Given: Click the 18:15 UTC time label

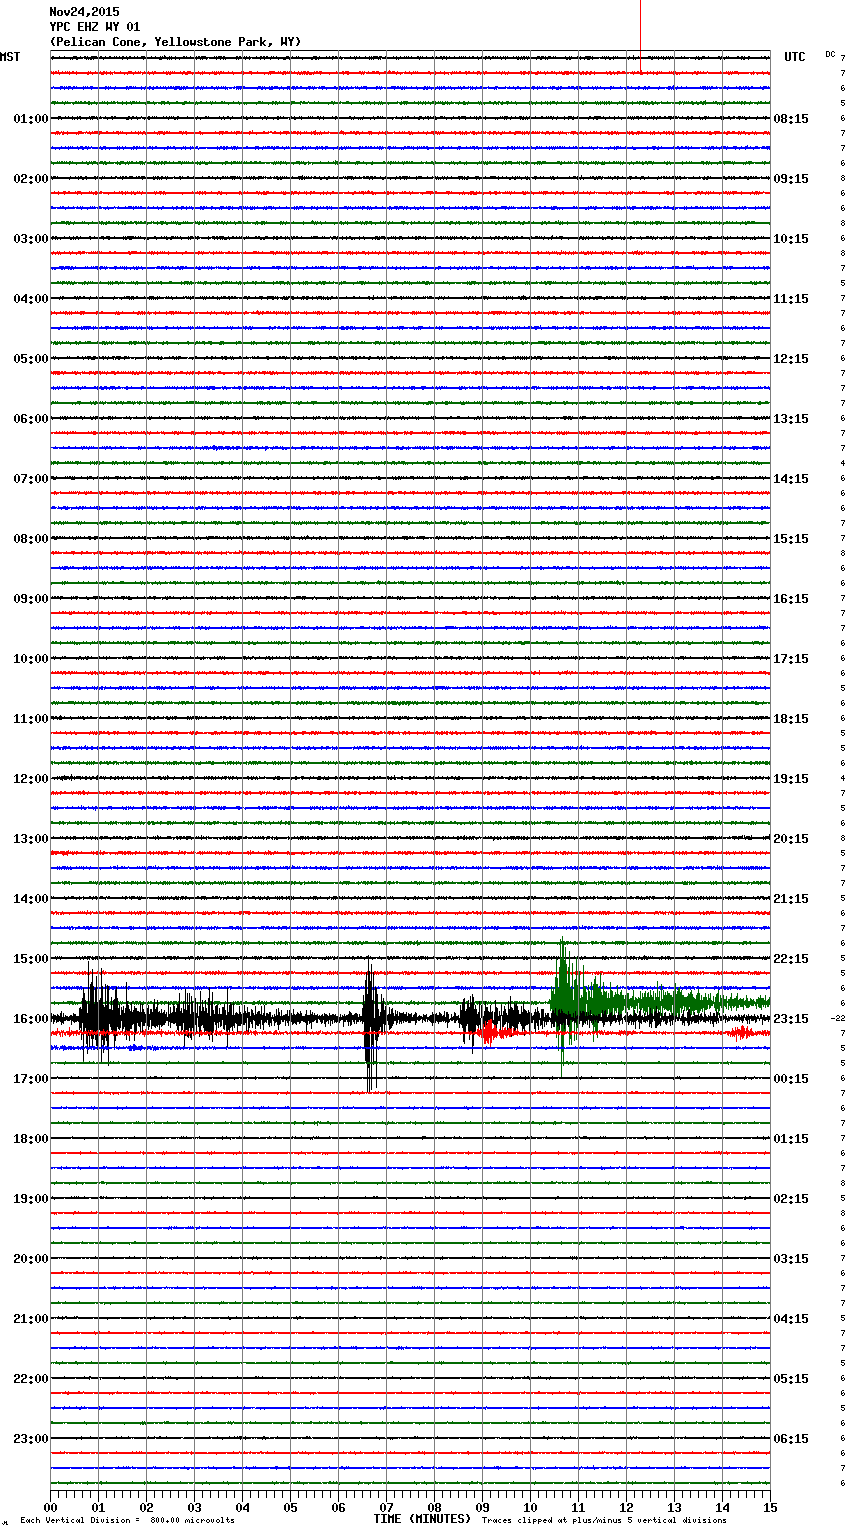Looking at the screenshot, I should [x=791, y=719].
